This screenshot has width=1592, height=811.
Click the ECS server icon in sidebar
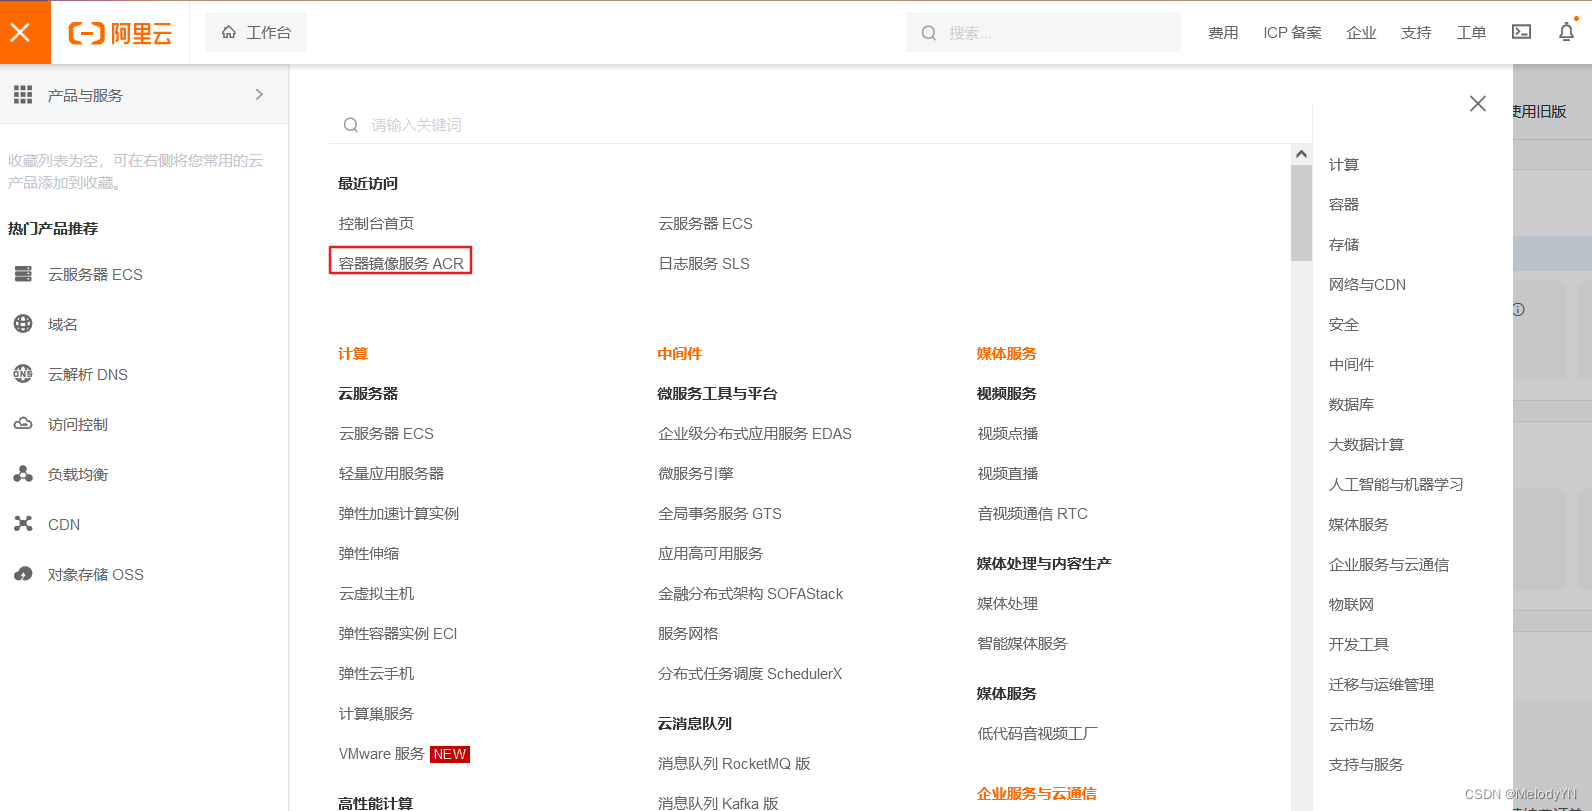coord(23,274)
